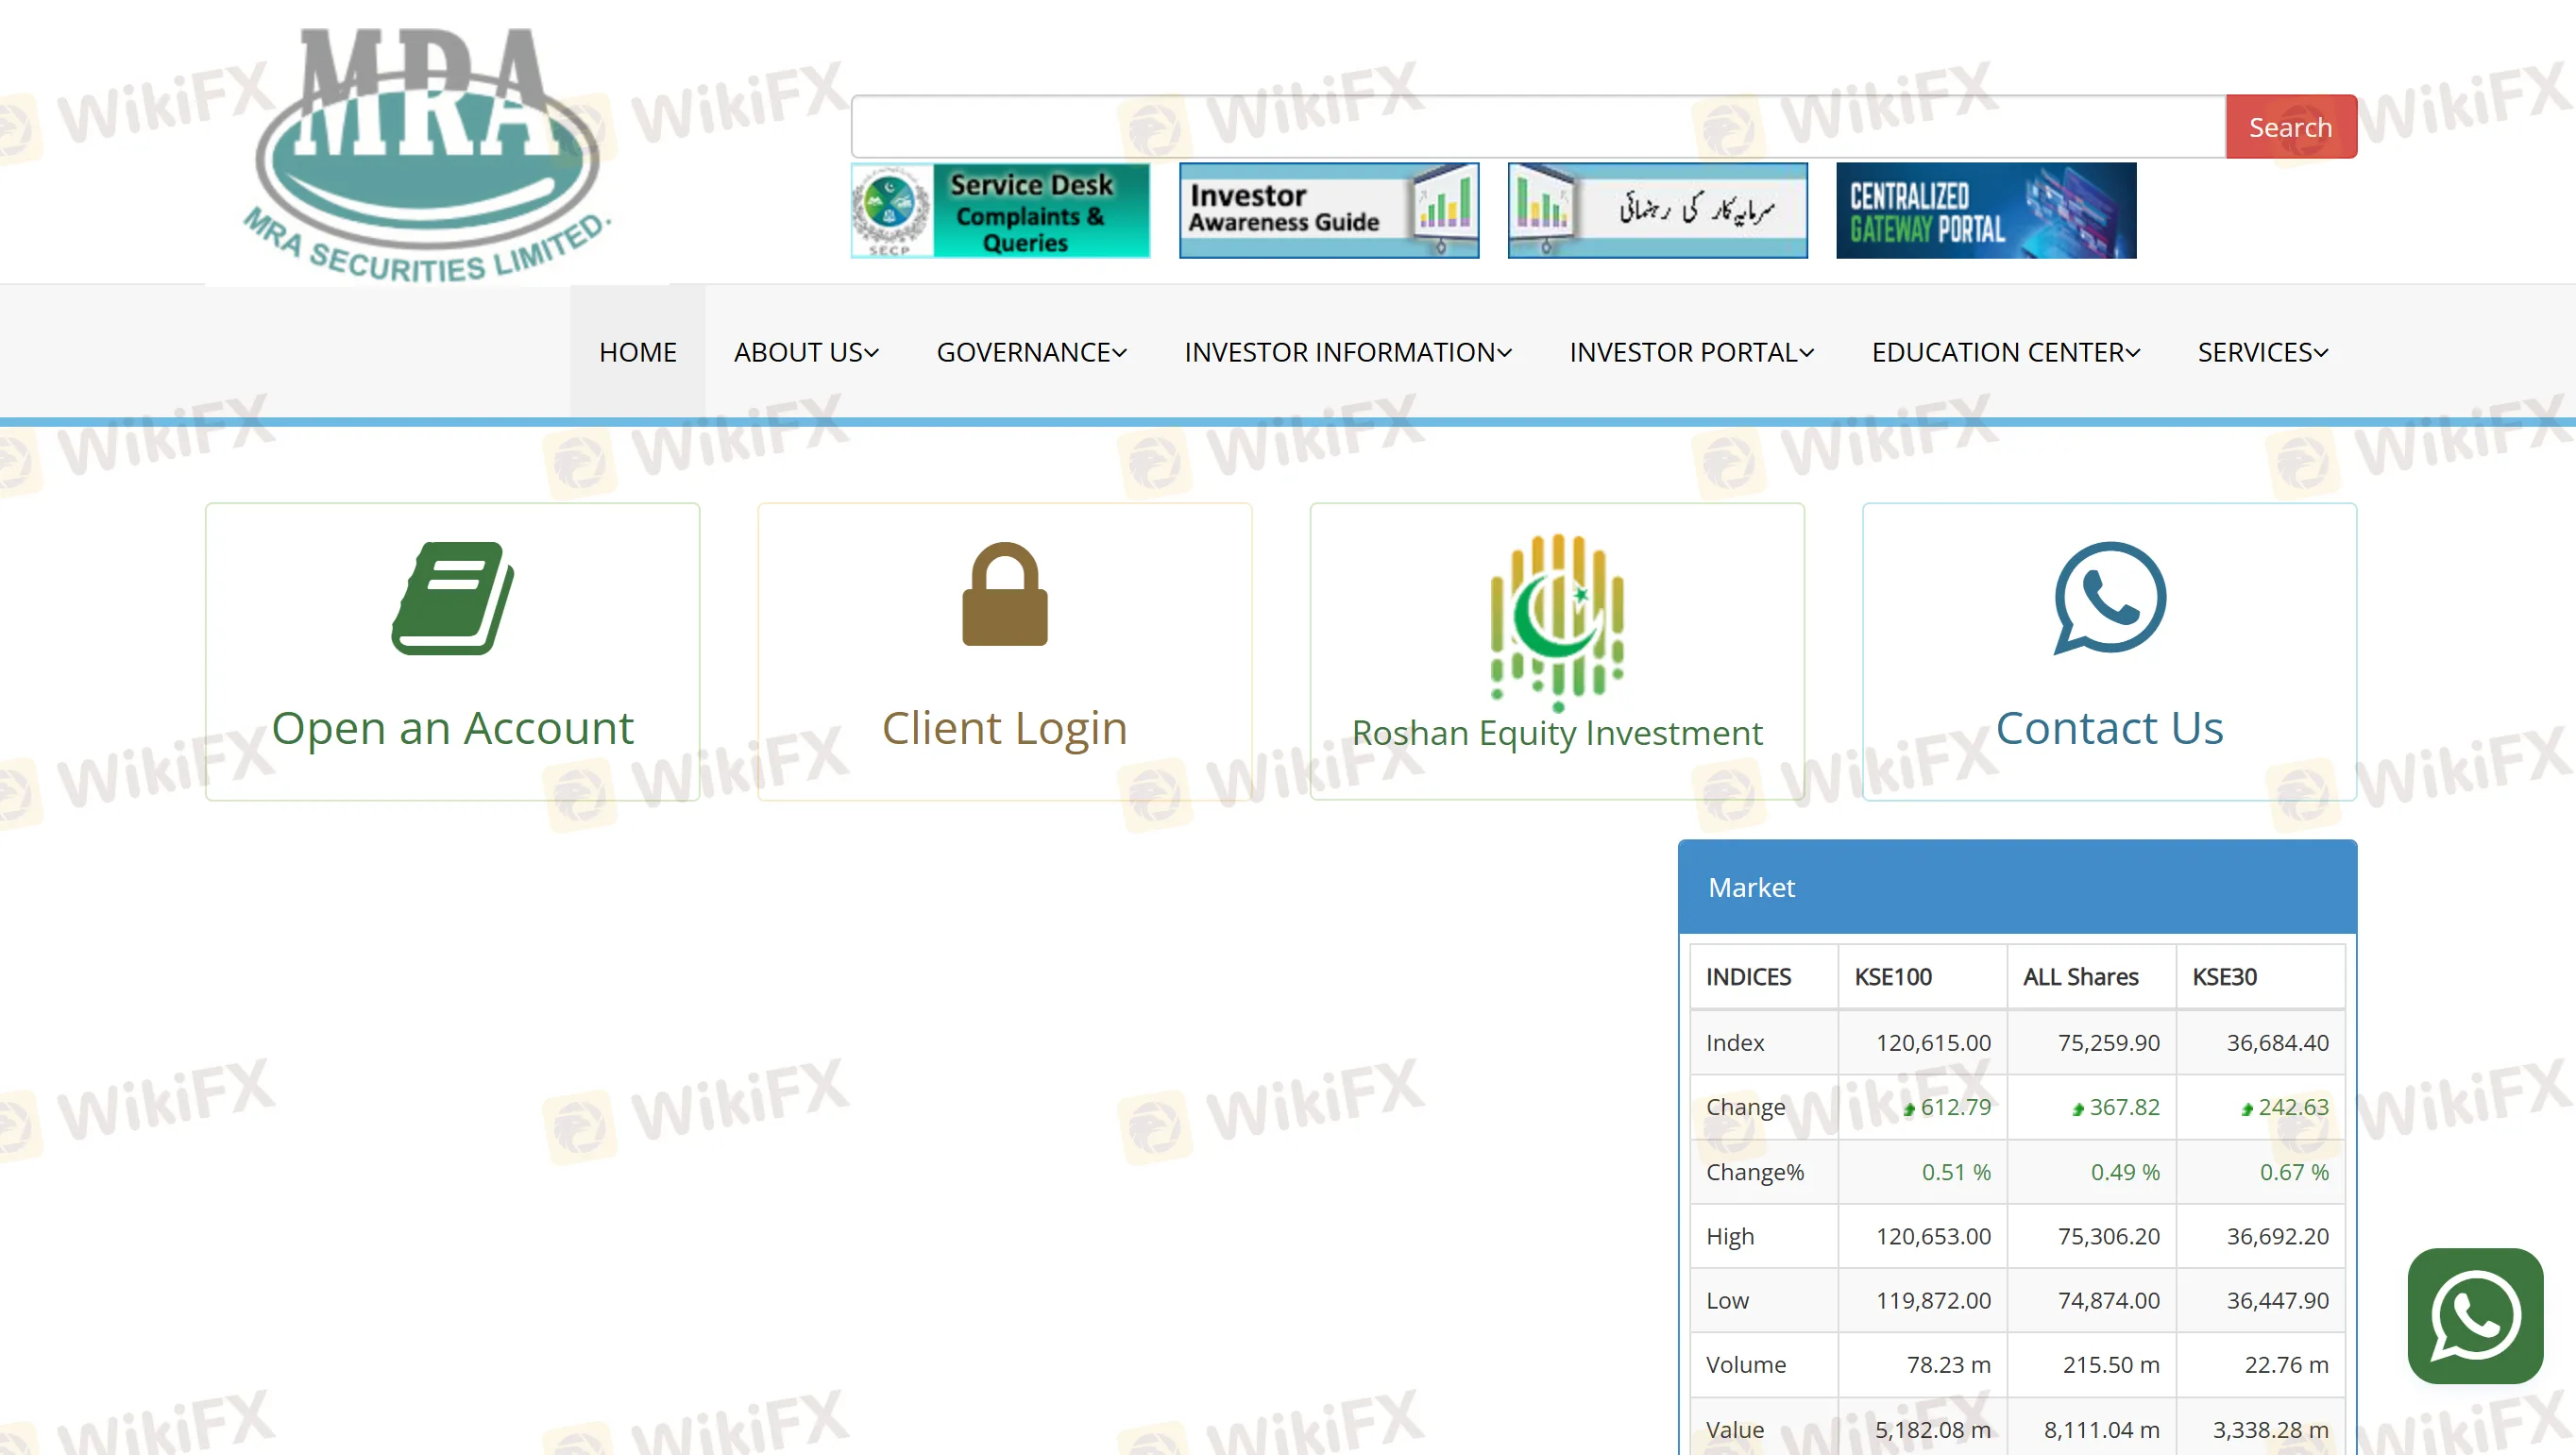Viewport: 2576px width, 1455px height.
Task: Click the KSE30 value 3,338.28 m
Action: pos(2271,1430)
